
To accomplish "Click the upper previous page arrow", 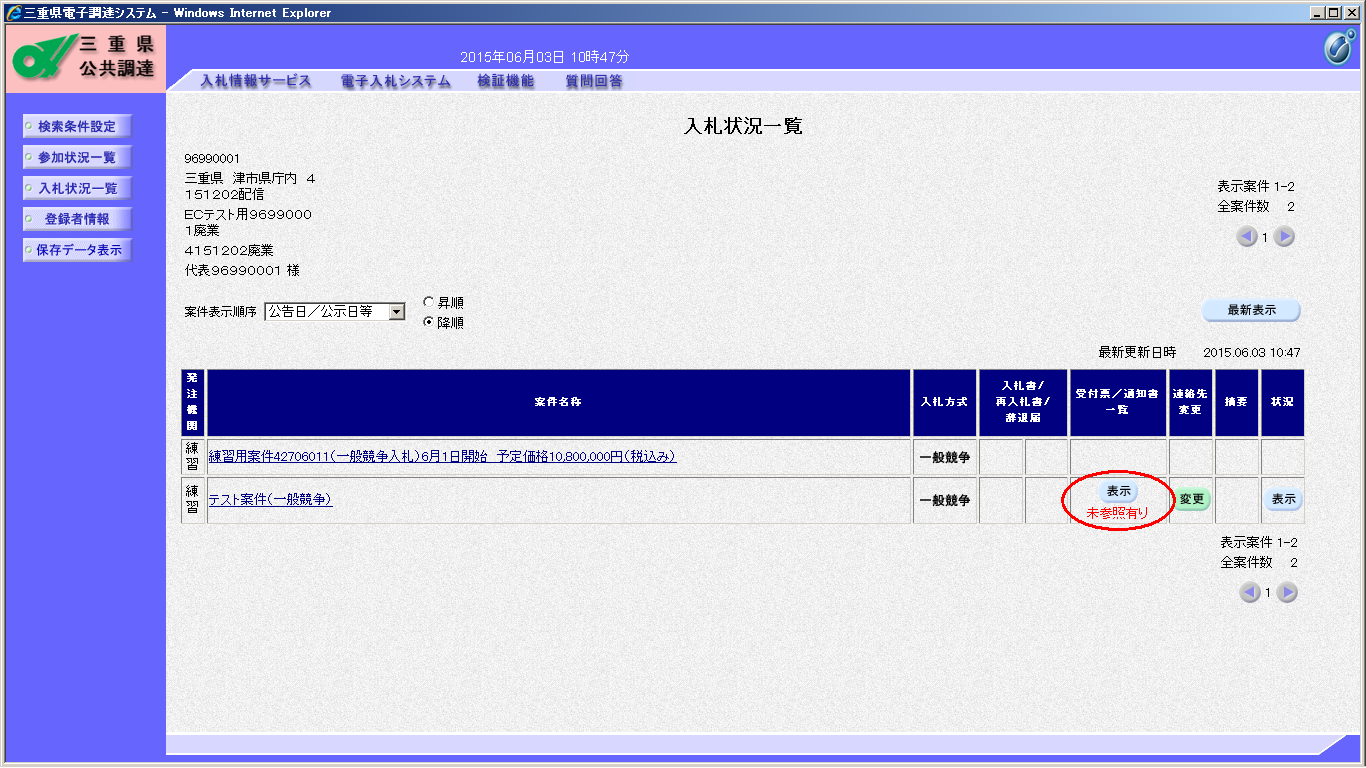I will pos(1247,237).
